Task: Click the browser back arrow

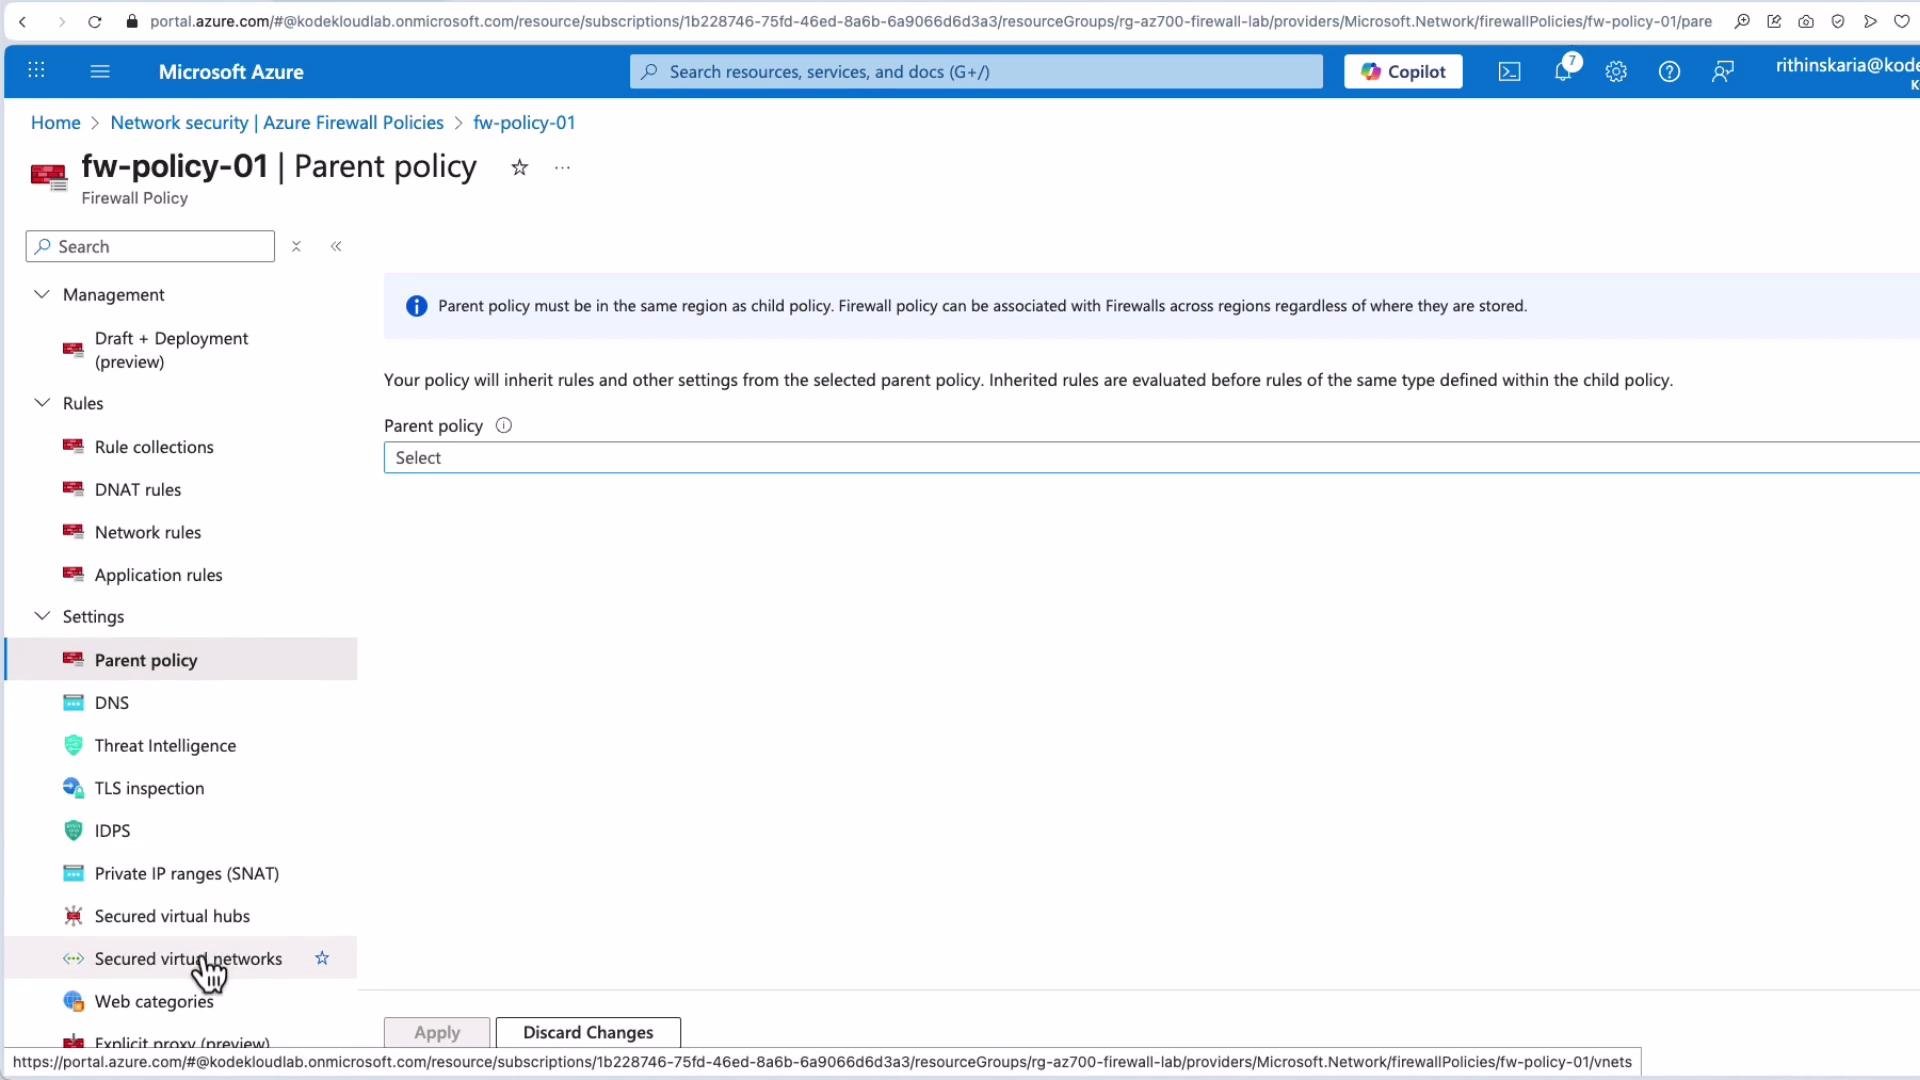Action: click(23, 21)
